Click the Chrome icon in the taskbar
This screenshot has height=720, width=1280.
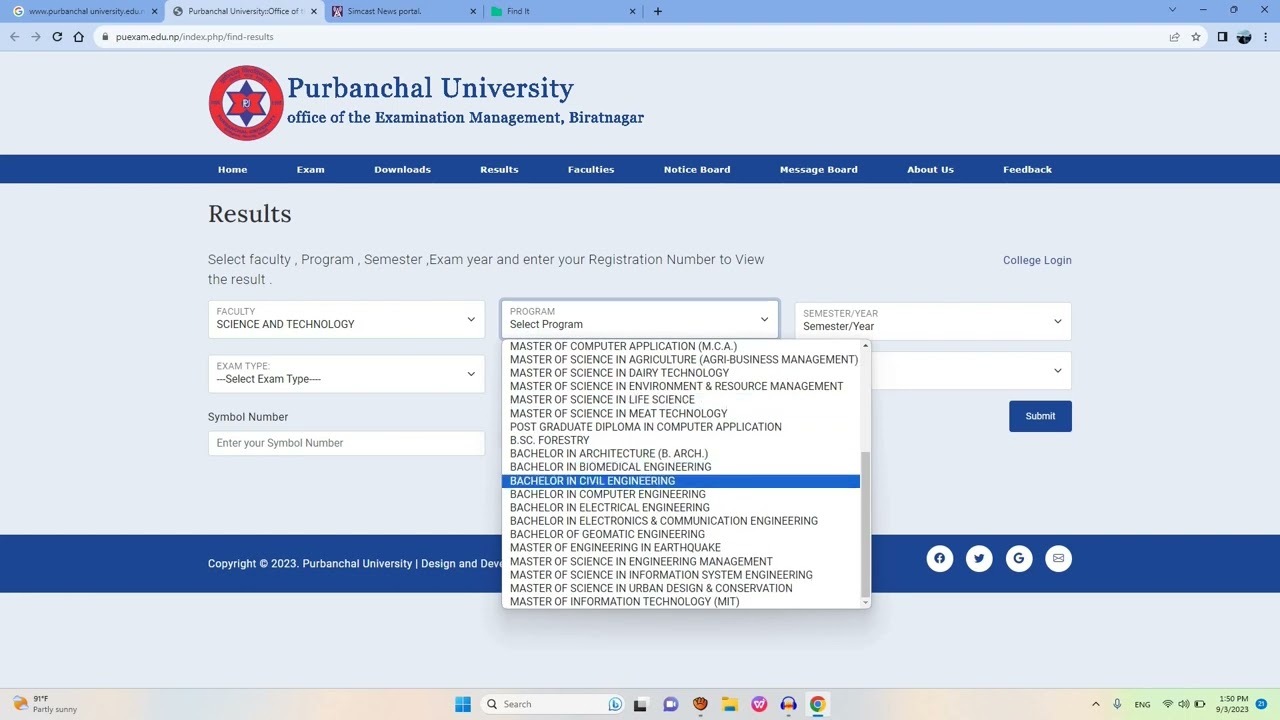click(x=817, y=704)
